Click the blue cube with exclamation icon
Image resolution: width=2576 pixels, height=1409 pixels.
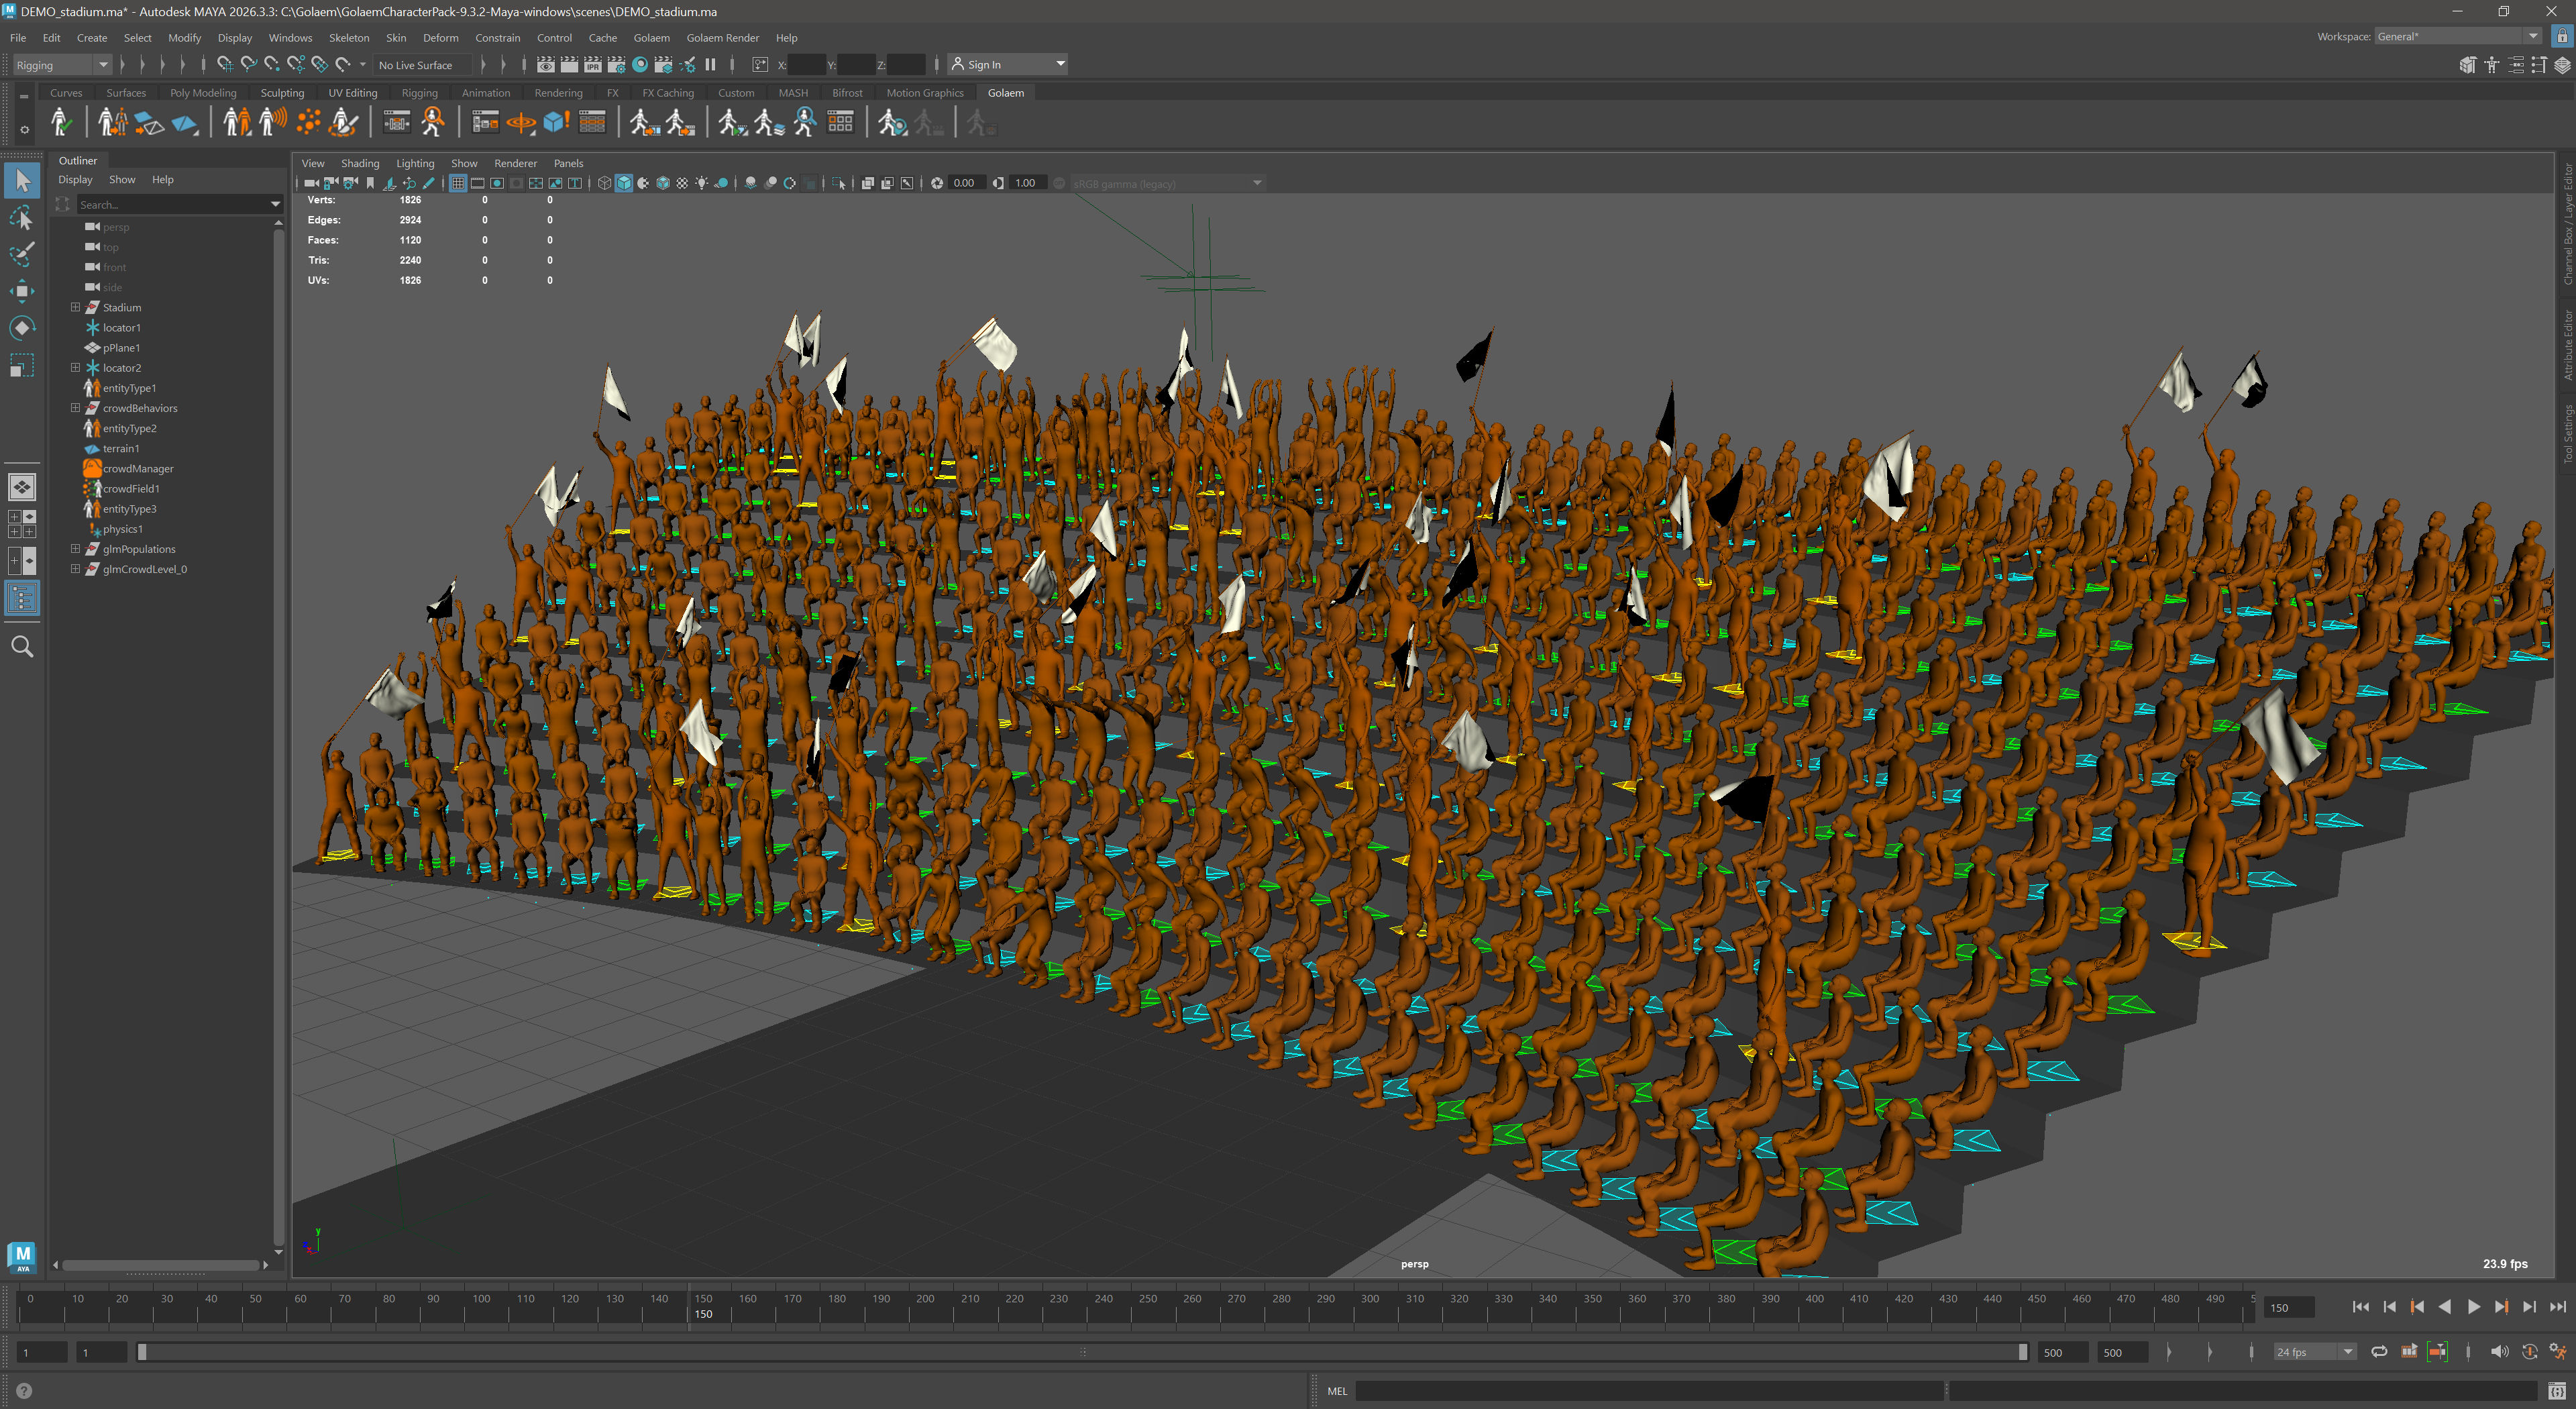coord(556,123)
